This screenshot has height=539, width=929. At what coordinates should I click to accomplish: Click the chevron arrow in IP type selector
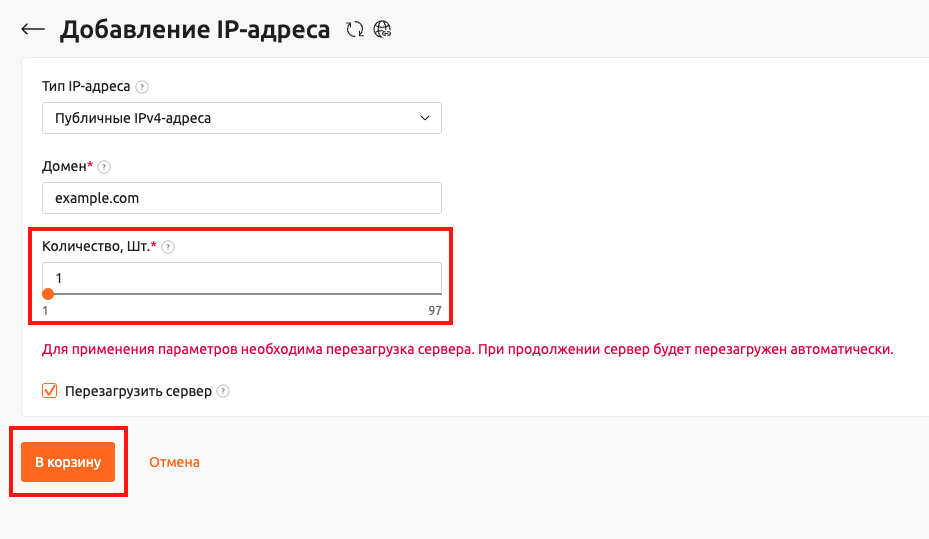[x=425, y=119]
